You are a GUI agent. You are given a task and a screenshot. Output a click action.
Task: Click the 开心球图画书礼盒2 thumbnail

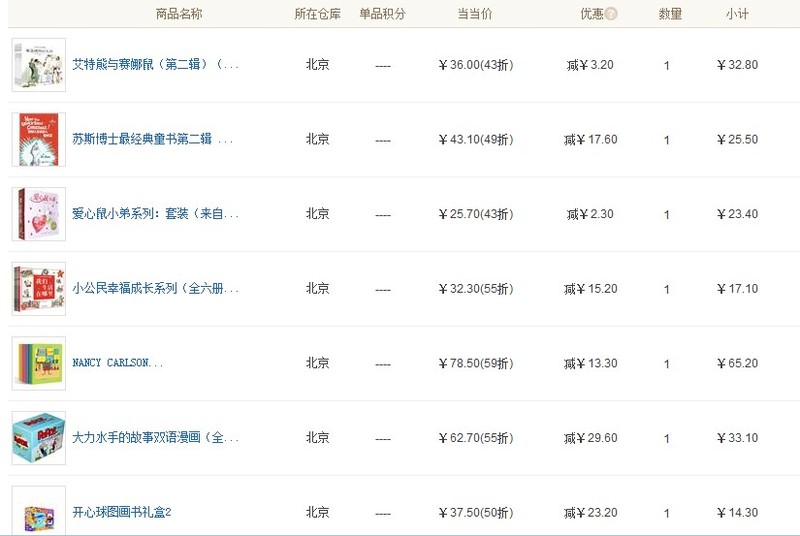click(39, 511)
